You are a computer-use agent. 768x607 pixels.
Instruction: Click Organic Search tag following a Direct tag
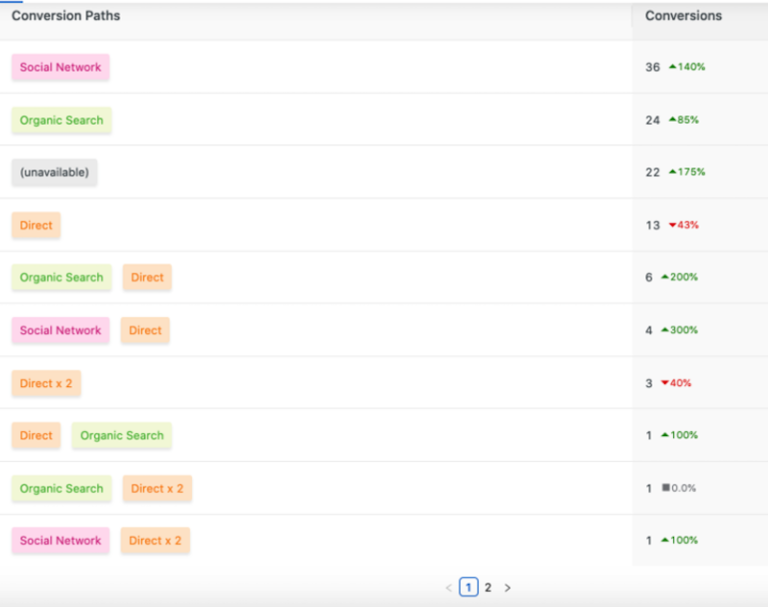[121, 435]
